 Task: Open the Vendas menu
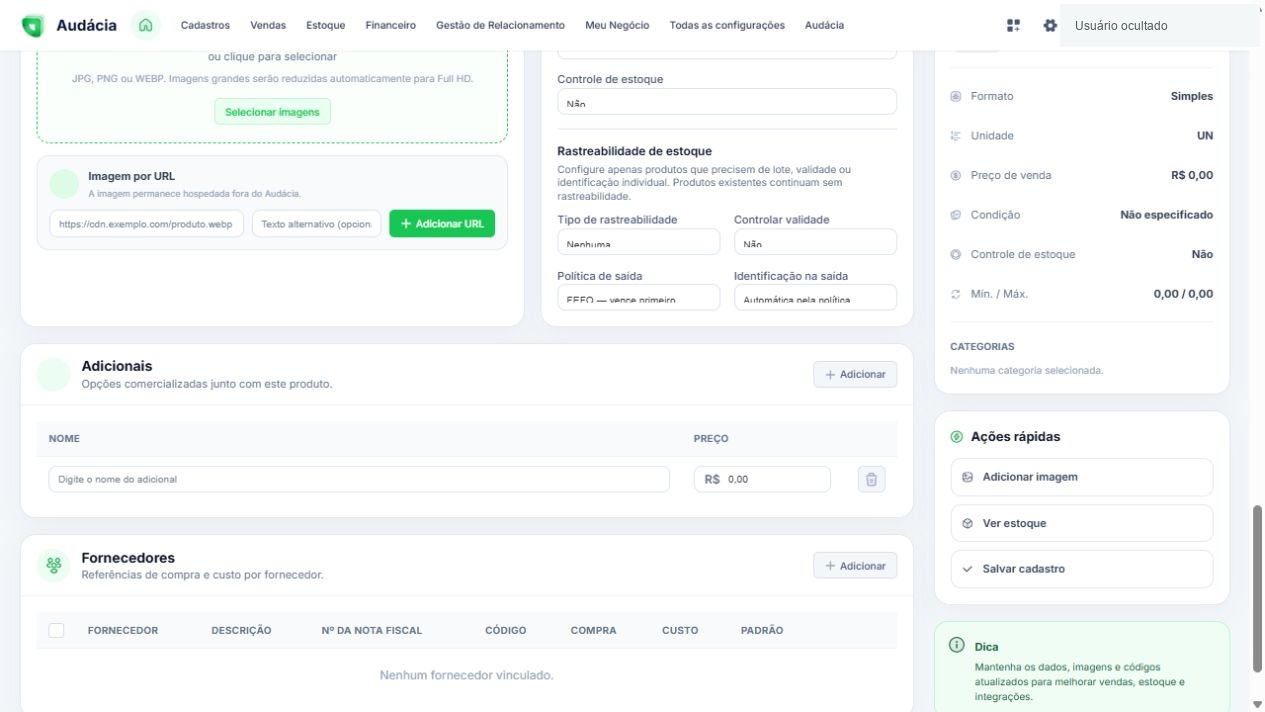coord(268,25)
